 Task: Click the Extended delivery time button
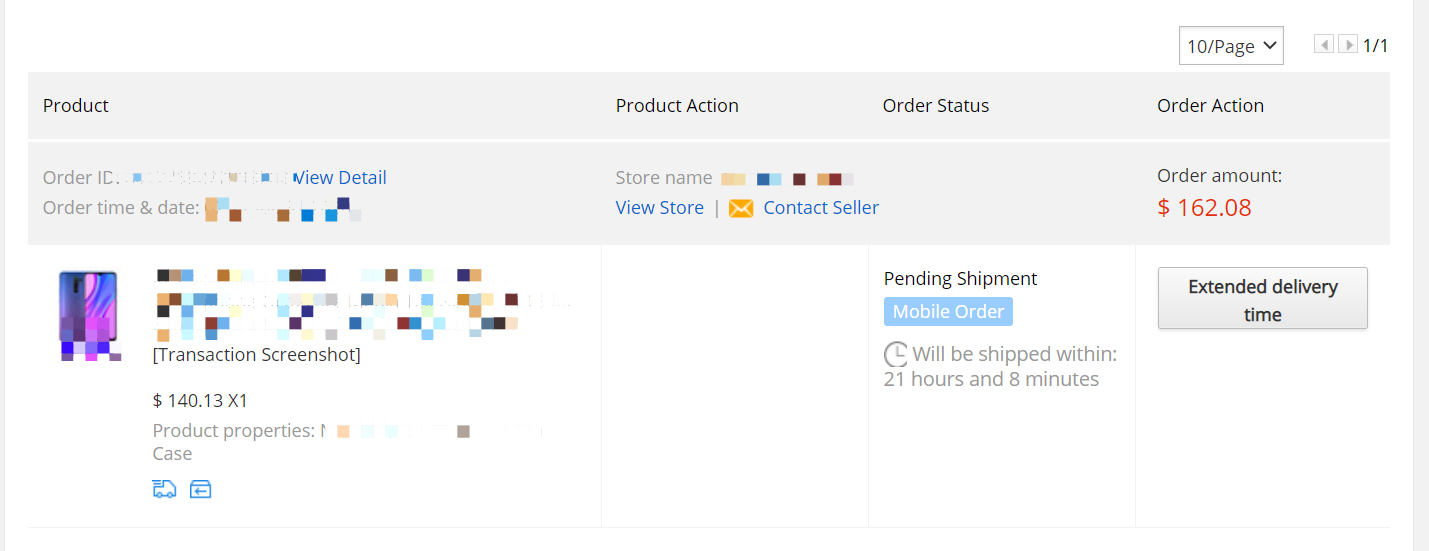coord(1262,299)
